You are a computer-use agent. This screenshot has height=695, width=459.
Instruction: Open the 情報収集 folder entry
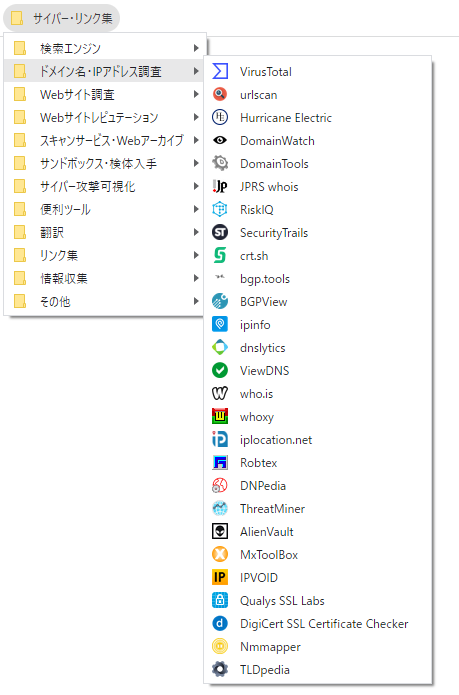pyautogui.click(x=105, y=278)
